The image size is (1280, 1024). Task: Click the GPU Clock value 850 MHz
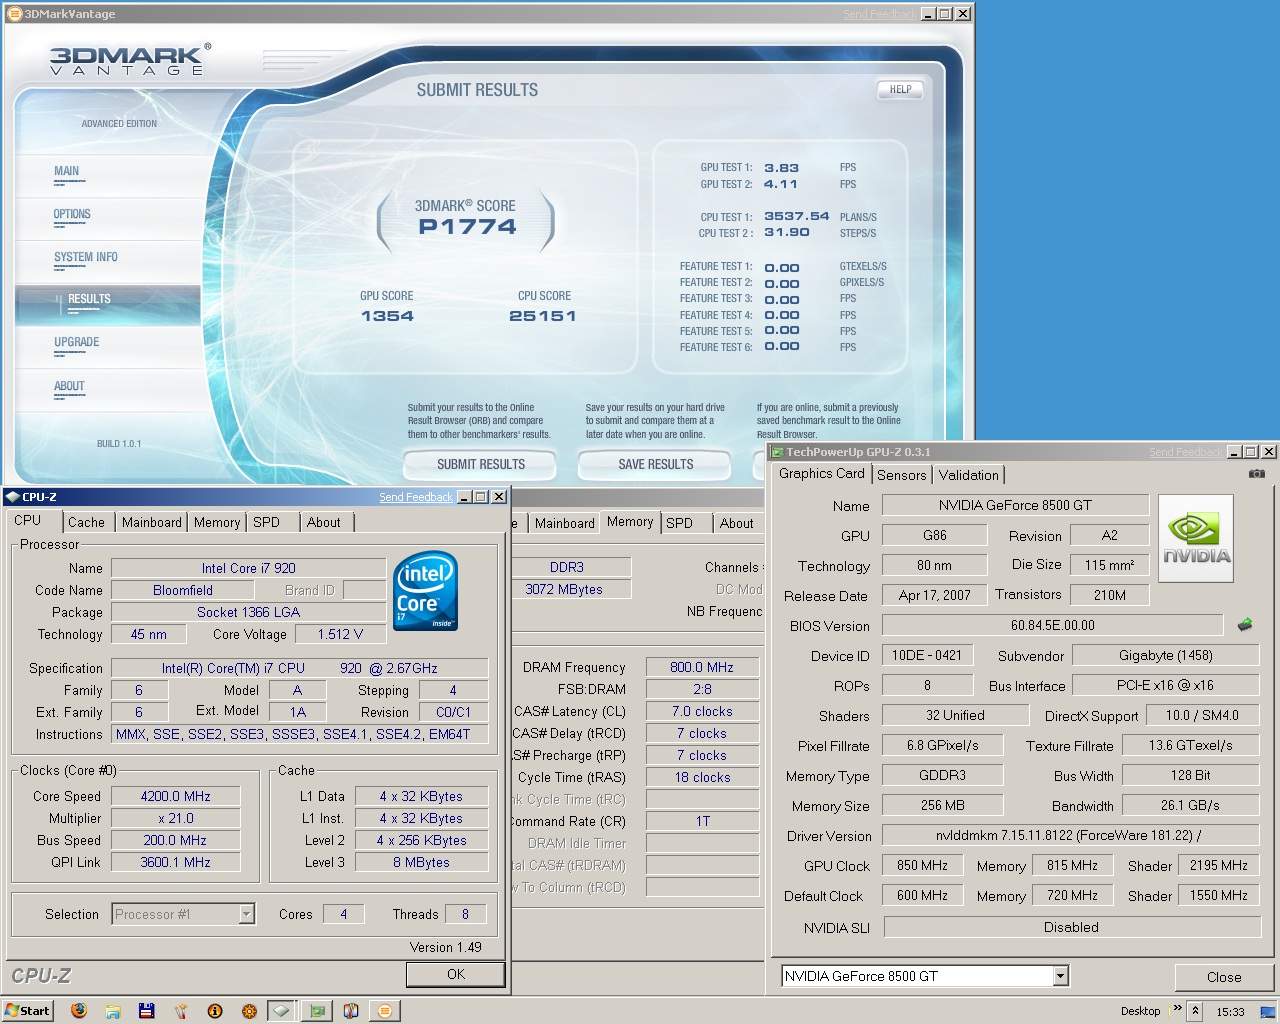pyautogui.click(x=922, y=866)
